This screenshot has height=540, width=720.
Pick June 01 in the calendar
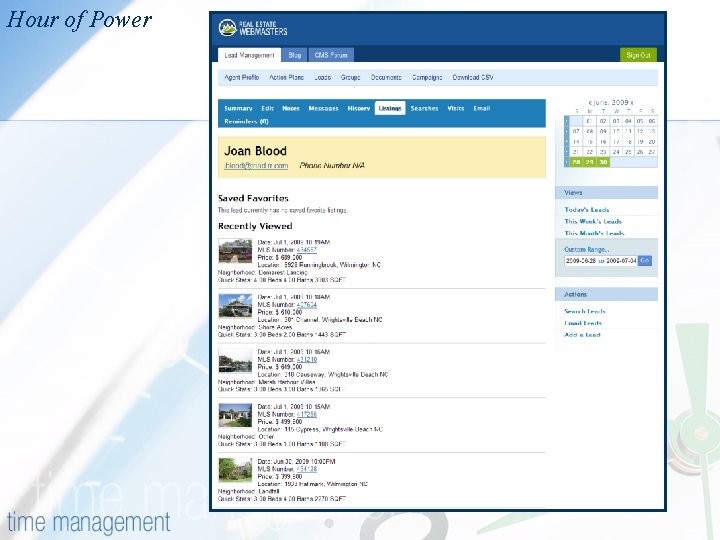590,121
